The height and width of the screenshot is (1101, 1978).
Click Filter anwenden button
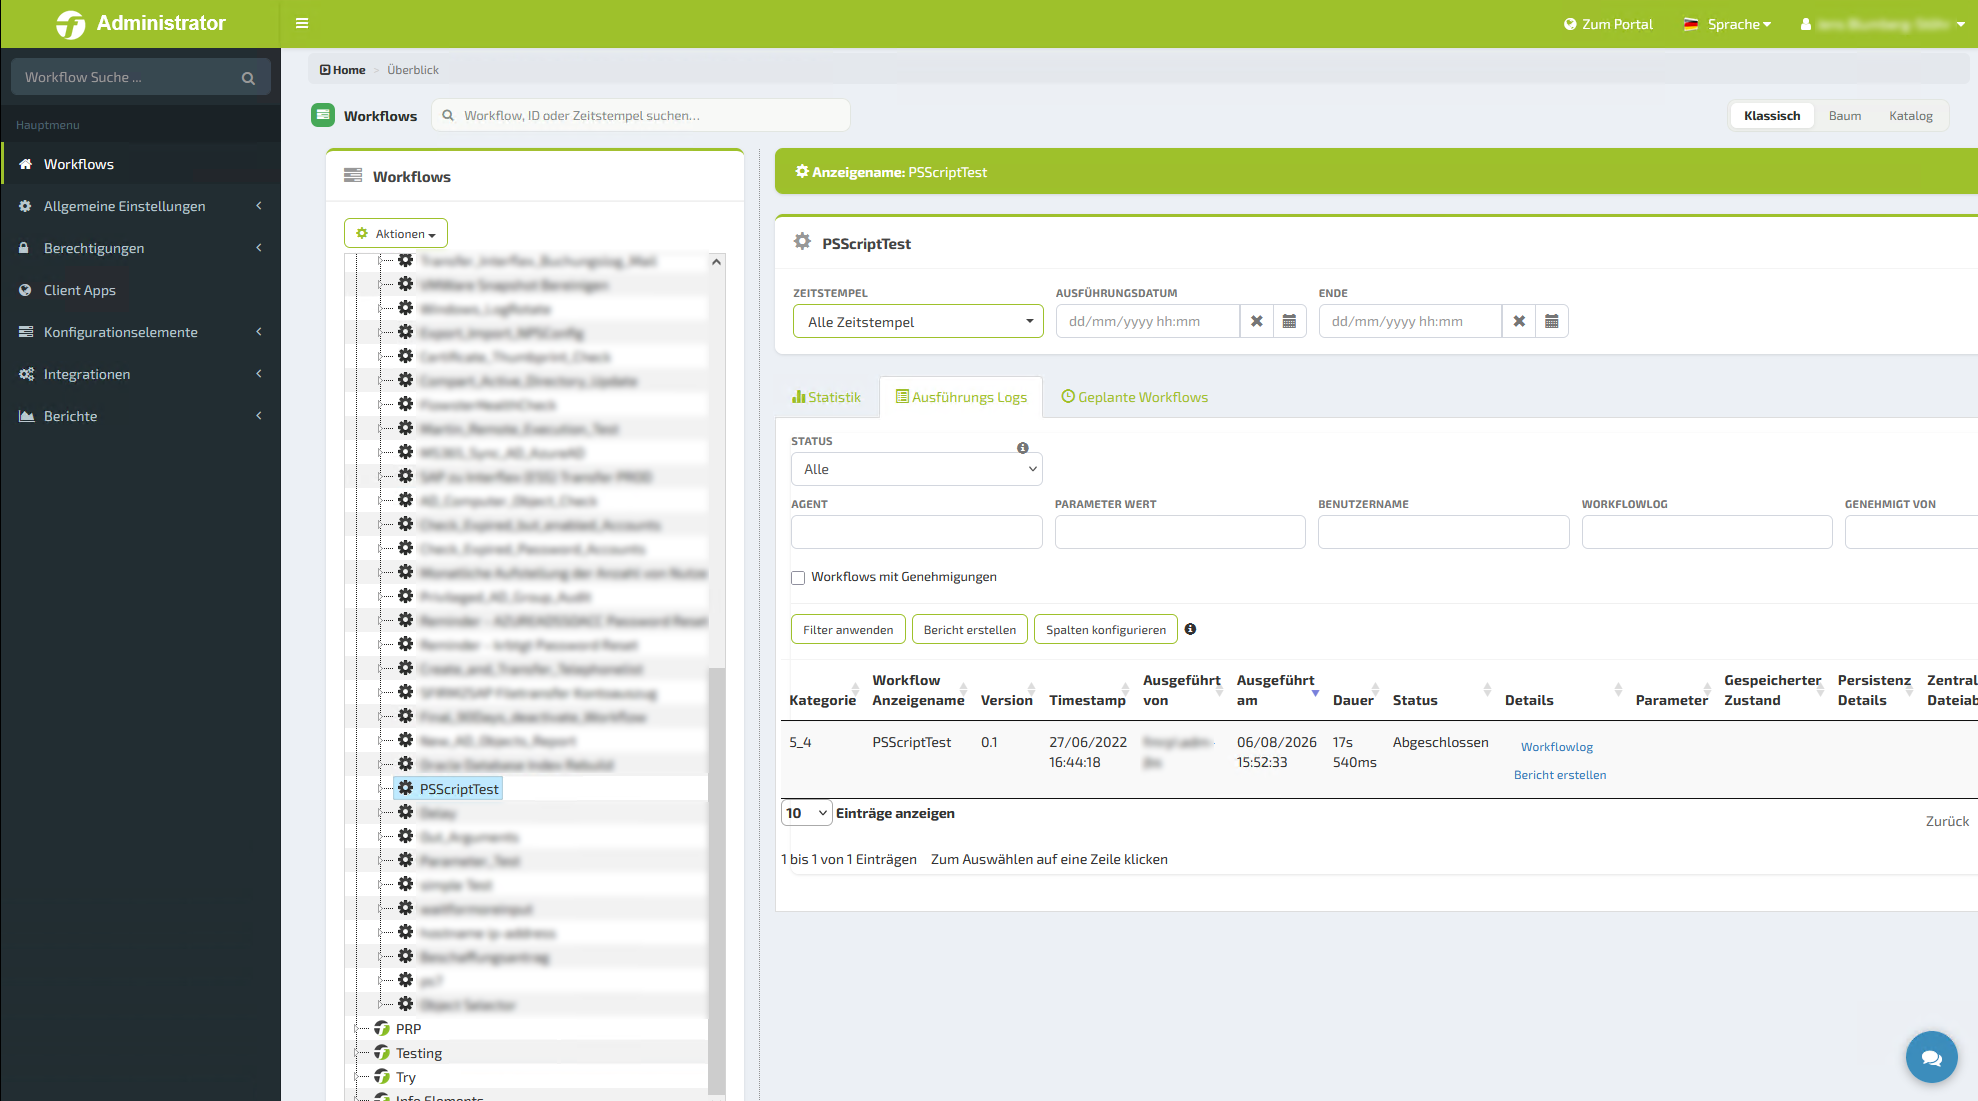pyautogui.click(x=848, y=630)
